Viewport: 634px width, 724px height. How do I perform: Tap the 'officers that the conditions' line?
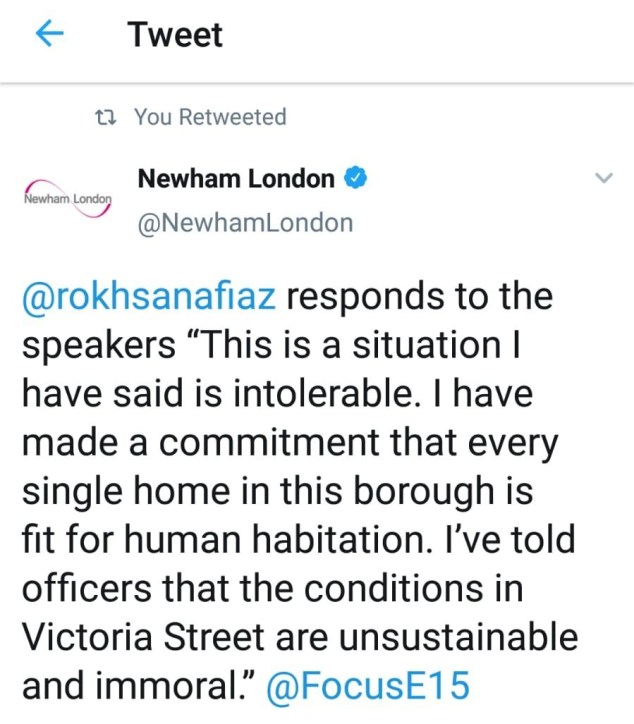tap(270, 588)
